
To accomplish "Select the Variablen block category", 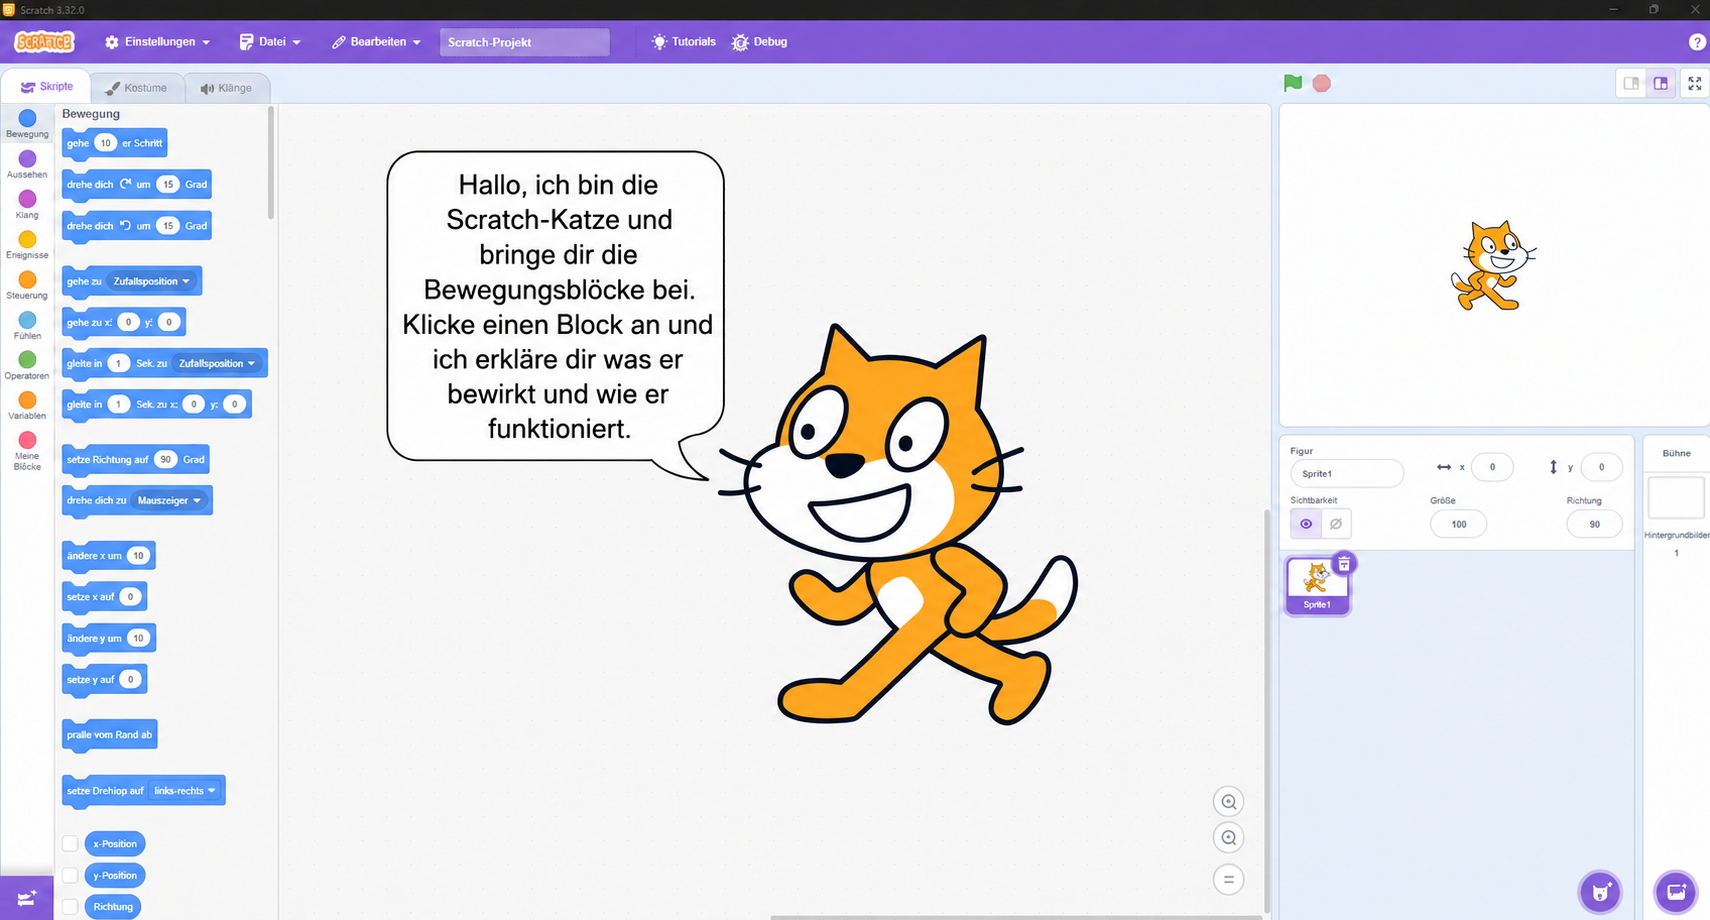I will tap(27, 406).
